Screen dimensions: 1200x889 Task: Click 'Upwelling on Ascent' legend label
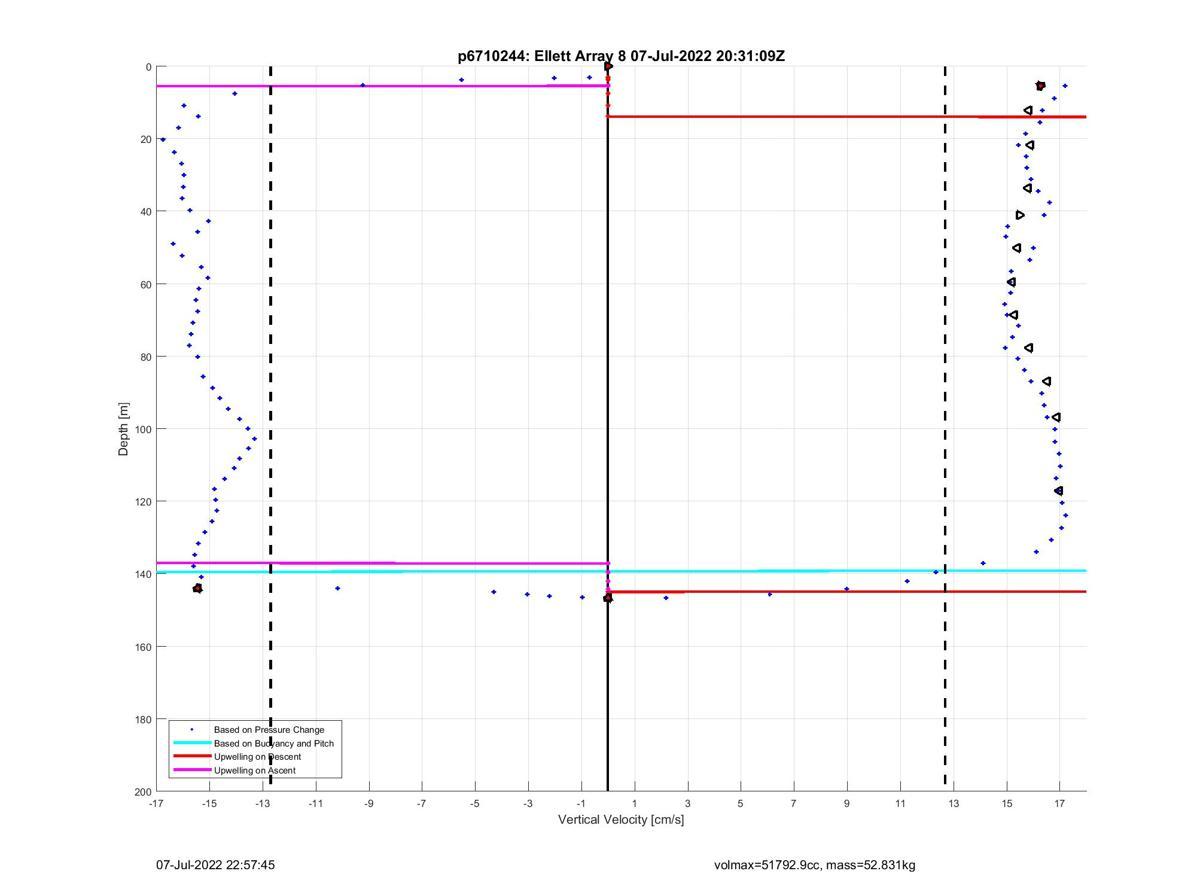[254, 770]
